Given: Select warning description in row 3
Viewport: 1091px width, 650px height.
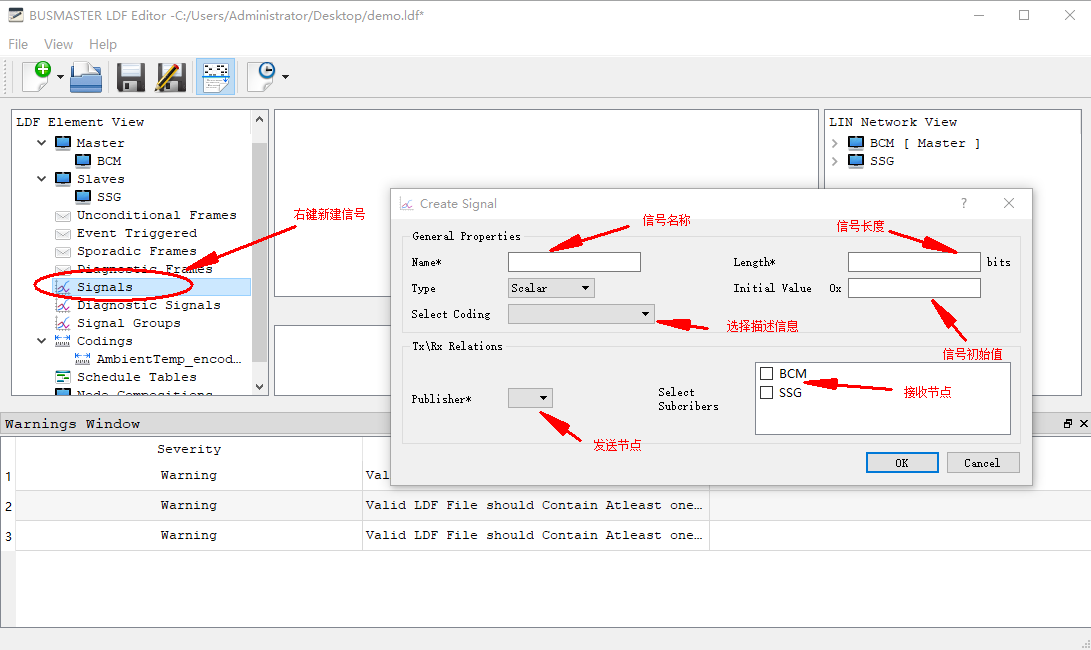Looking at the screenshot, I should pos(536,535).
